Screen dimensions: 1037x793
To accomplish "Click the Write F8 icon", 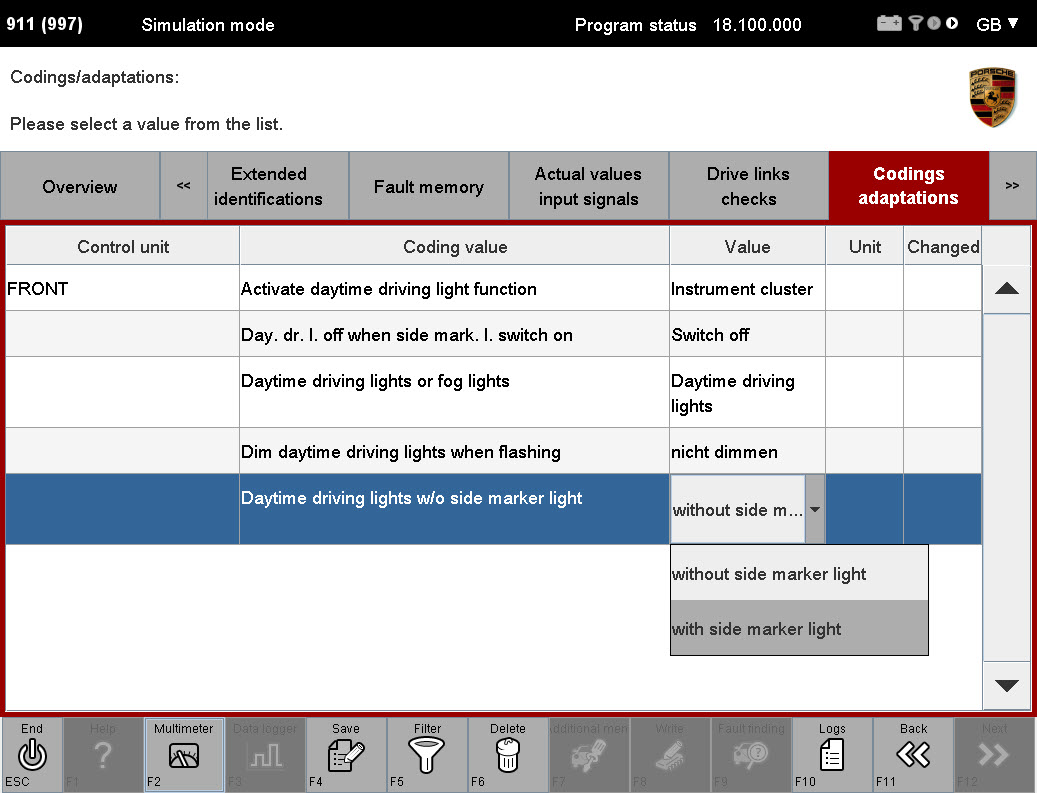I will pyautogui.click(x=670, y=755).
